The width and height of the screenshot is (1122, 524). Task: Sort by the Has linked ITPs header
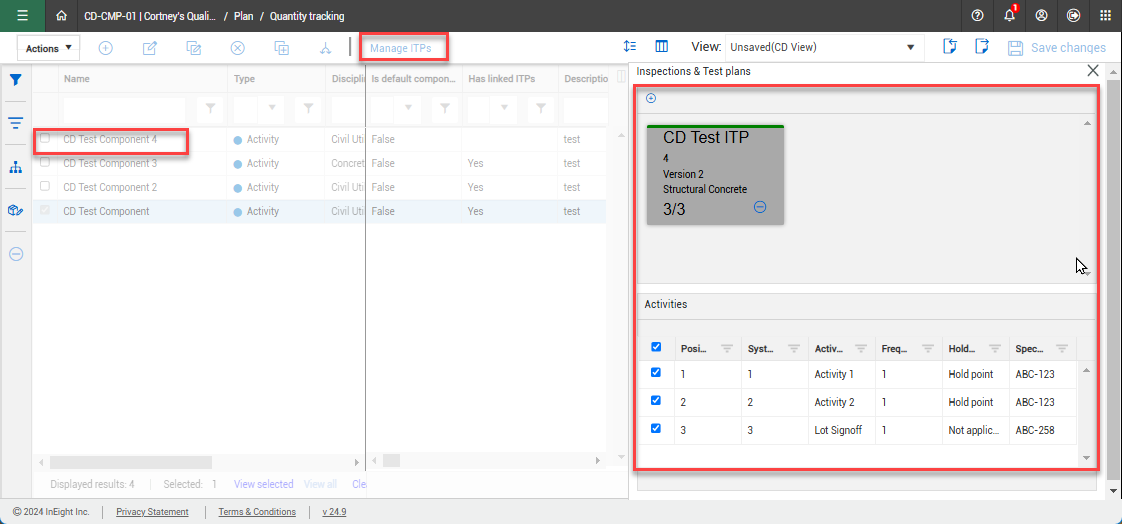tap(502, 79)
